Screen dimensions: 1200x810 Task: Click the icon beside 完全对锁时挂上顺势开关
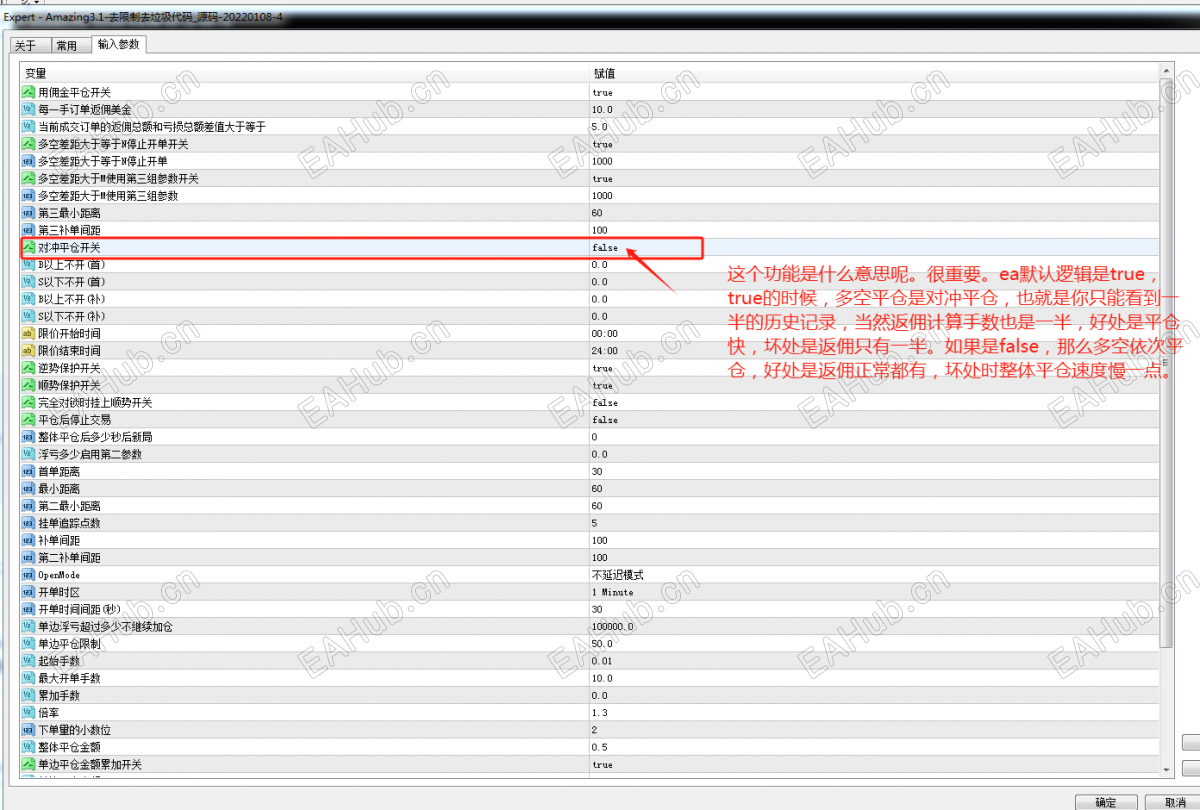(29, 402)
